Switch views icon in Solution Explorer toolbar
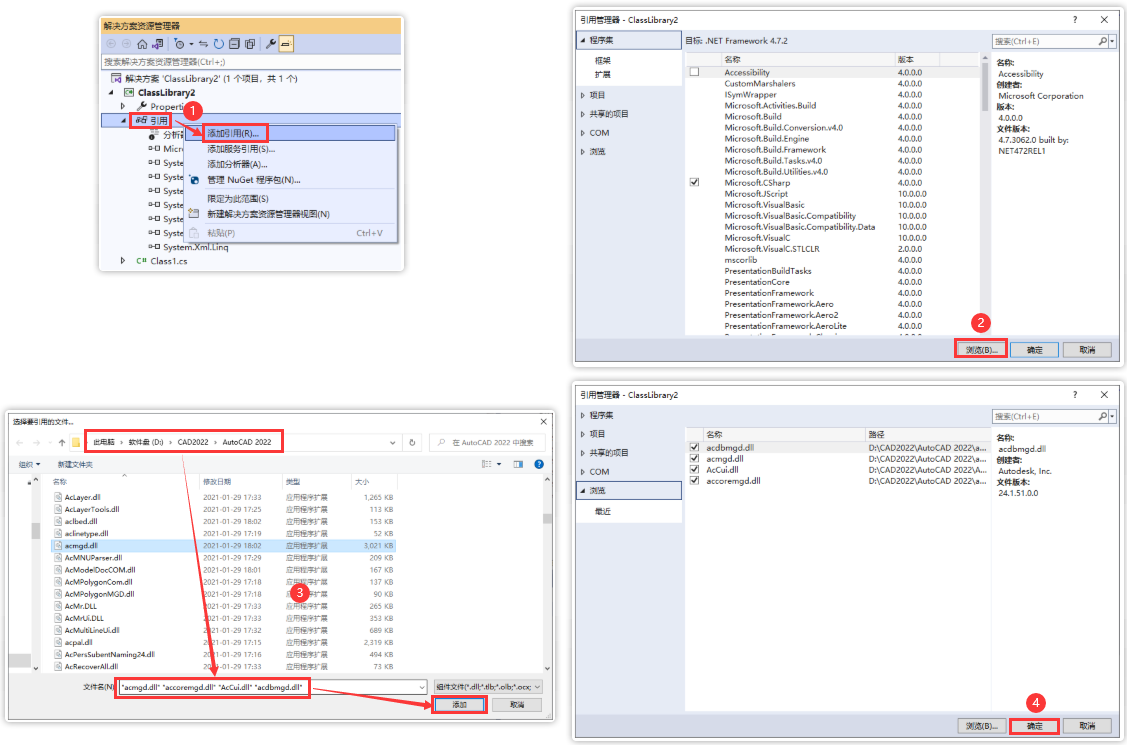 [x=157, y=44]
